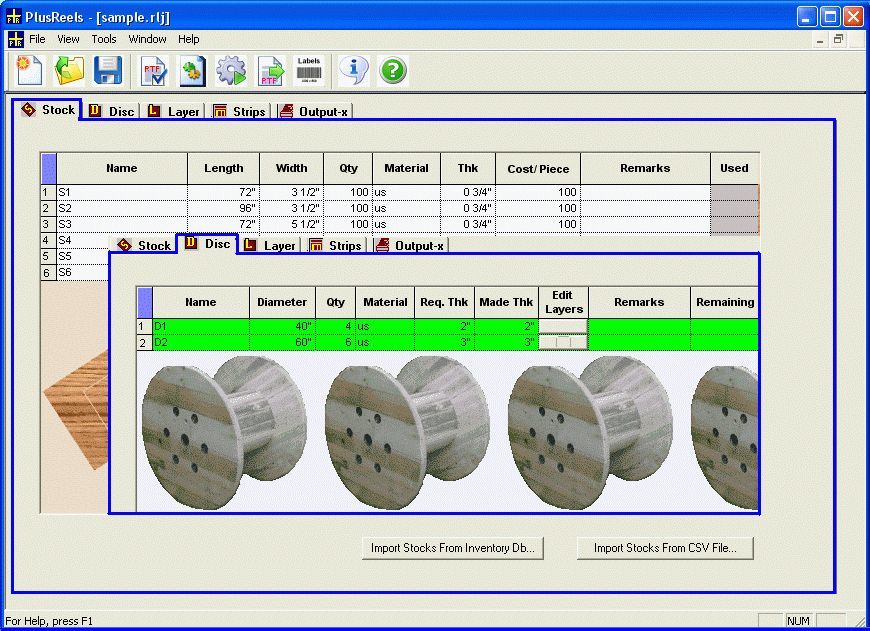The image size is (870, 631).
Task: Click the Thk column header in Stock table
Action: (x=468, y=169)
